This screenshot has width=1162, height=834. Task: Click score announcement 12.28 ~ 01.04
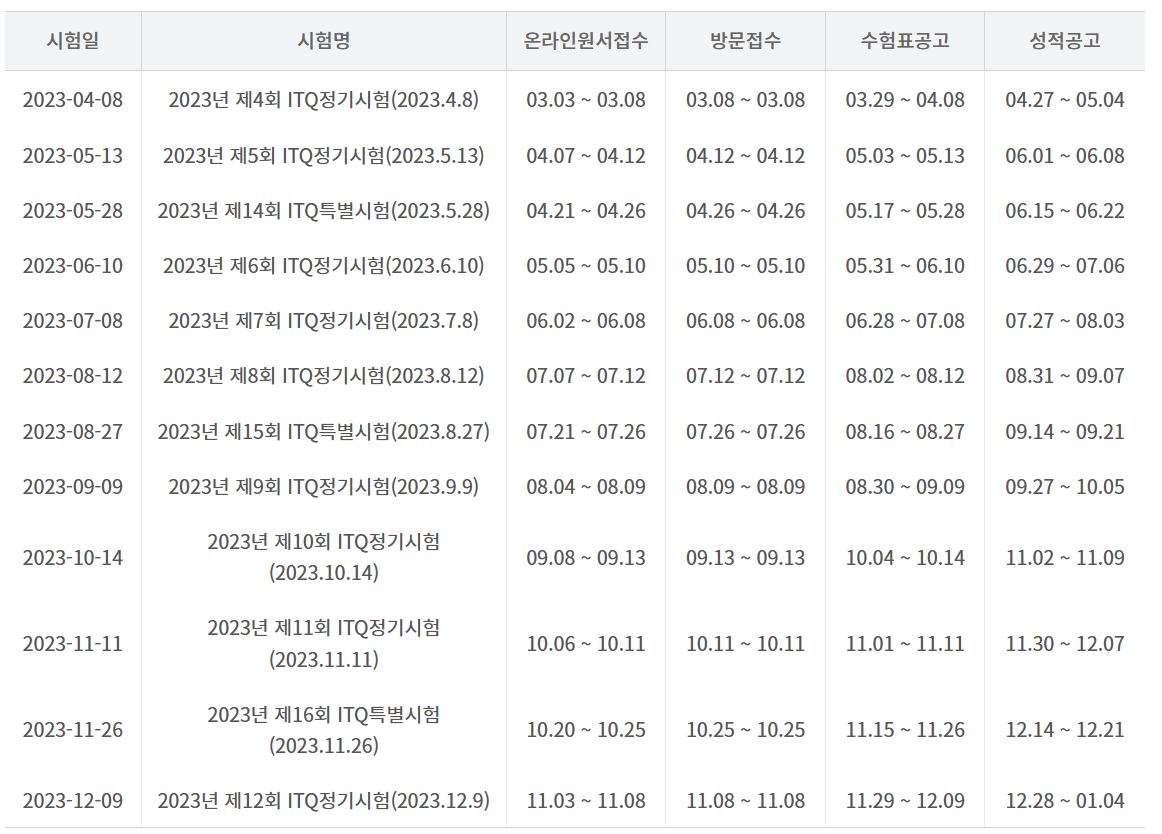pos(1064,801)
